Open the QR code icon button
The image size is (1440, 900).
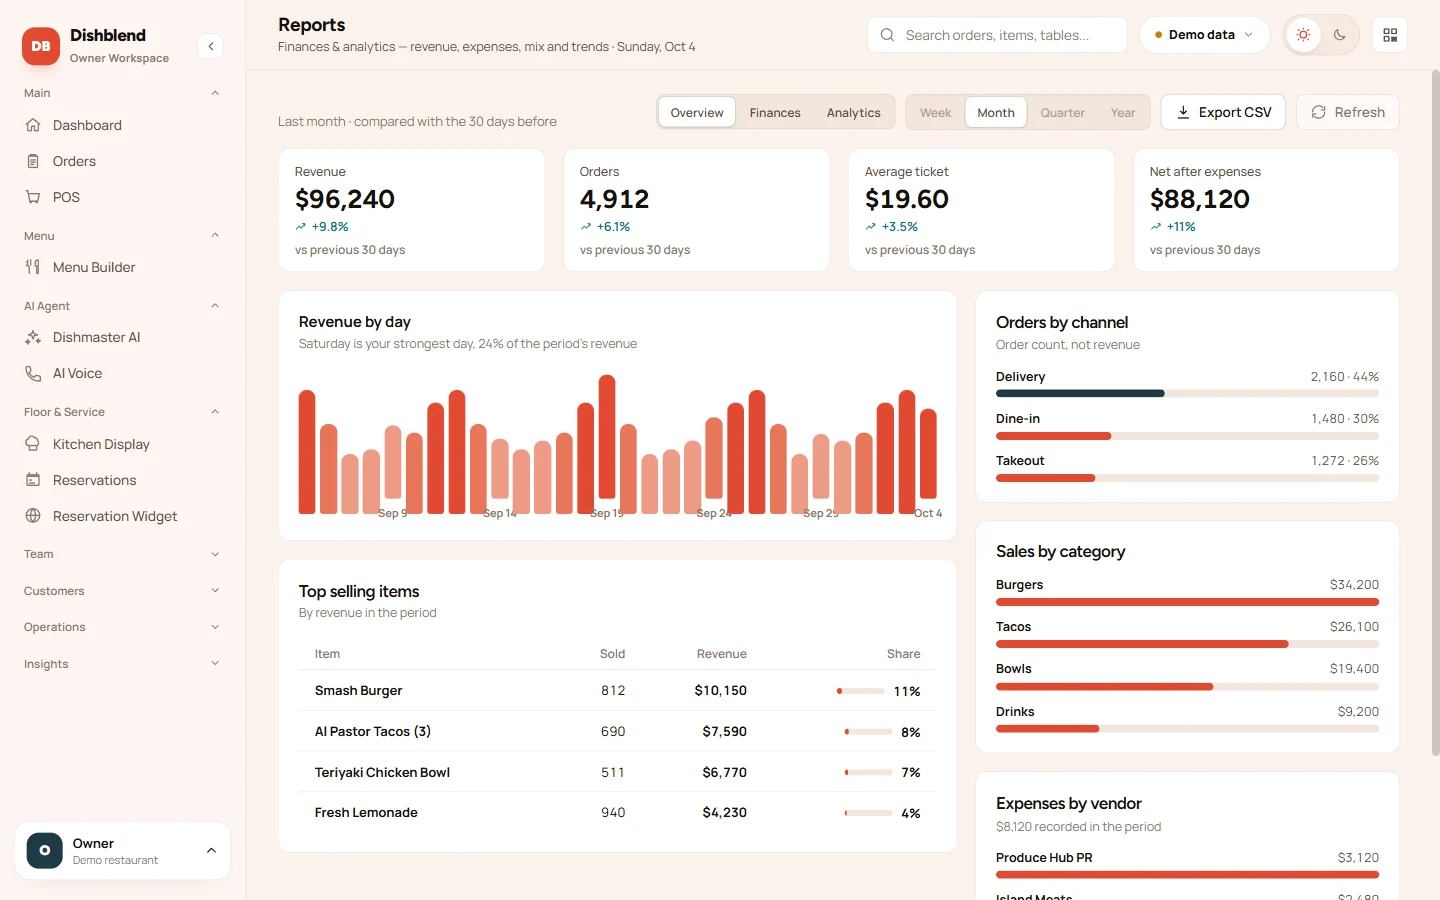[1390, 35]
